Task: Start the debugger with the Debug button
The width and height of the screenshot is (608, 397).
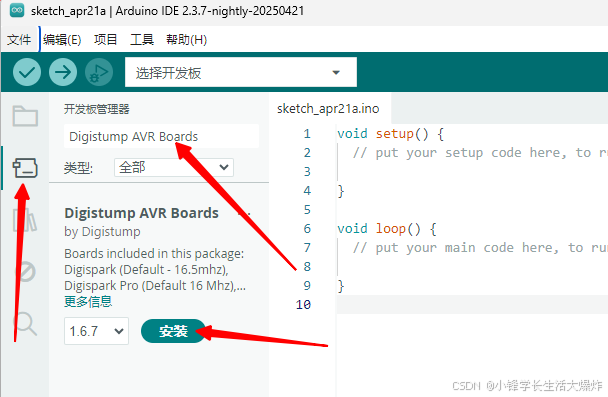Action: 99,72
